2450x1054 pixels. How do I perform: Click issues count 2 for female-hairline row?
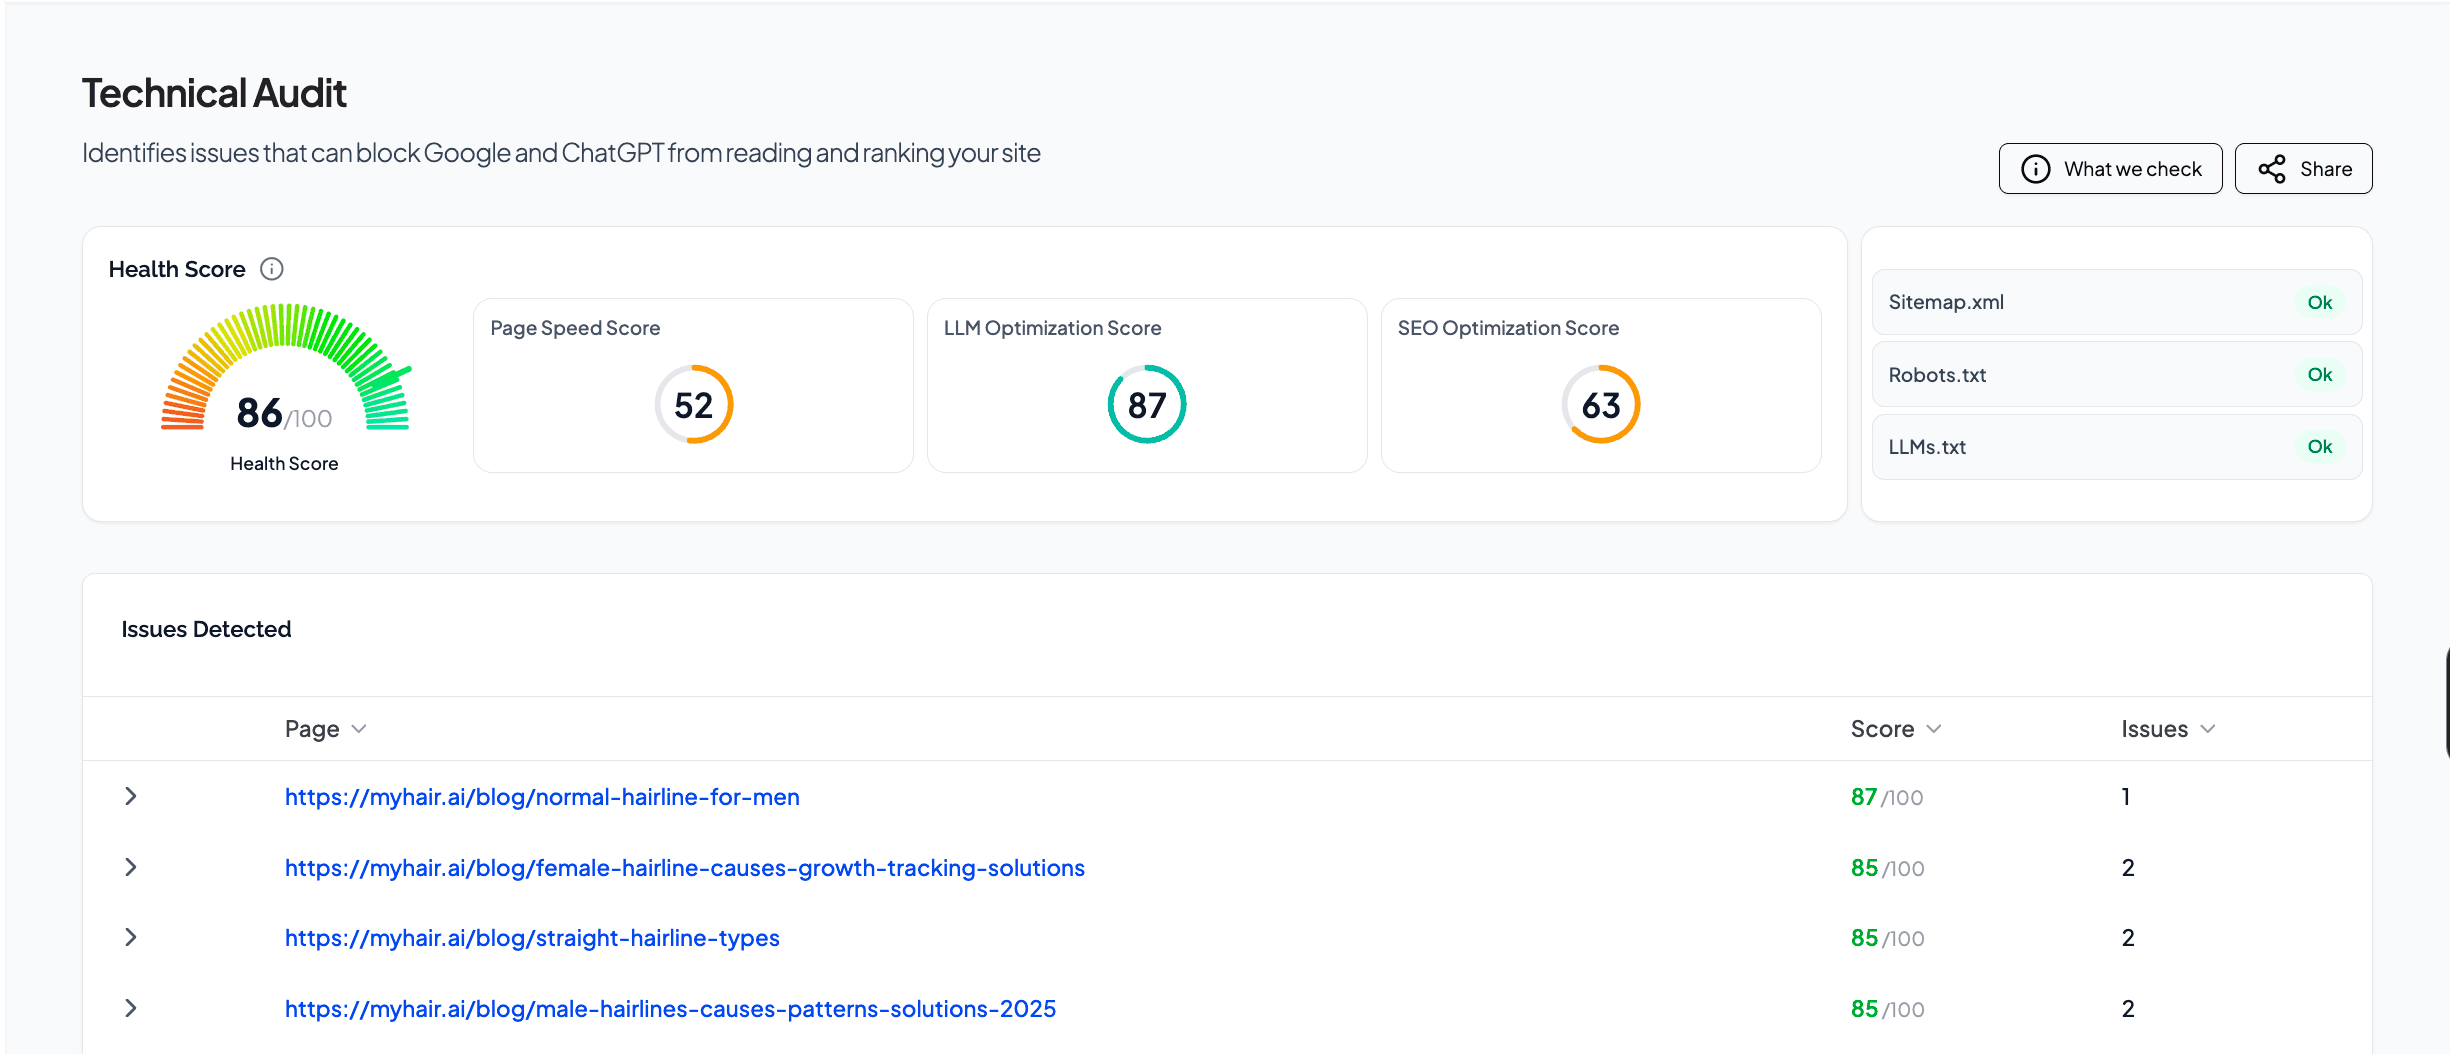[2128, 868]
